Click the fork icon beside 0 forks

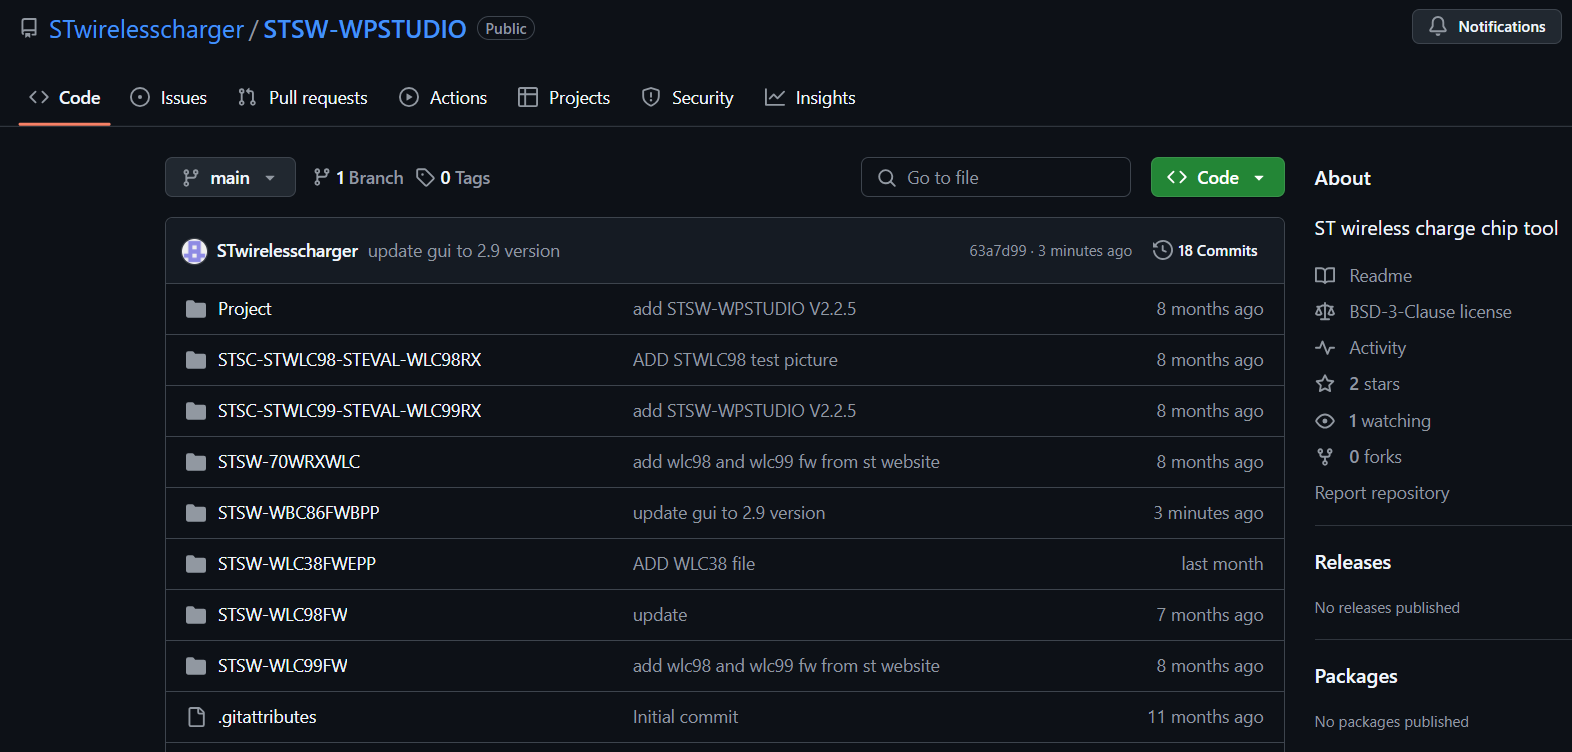(x=1325, y=457)
